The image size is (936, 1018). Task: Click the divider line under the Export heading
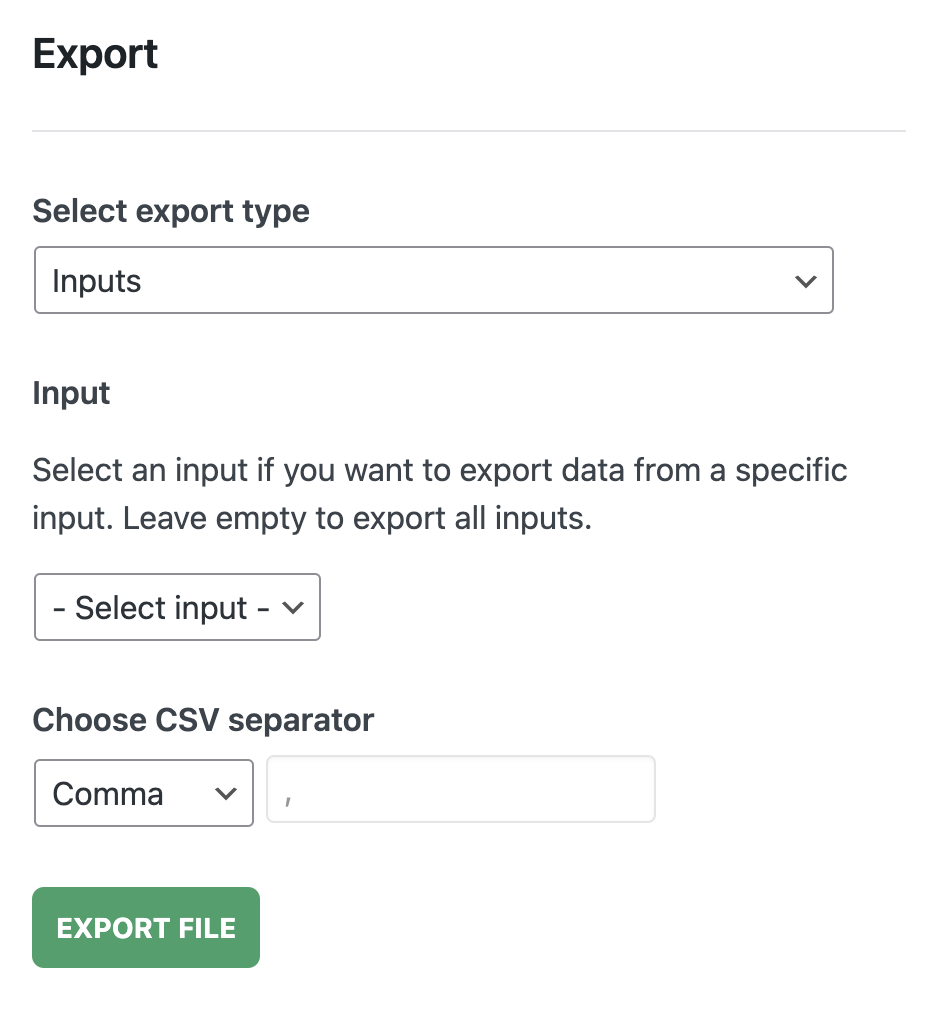(468, 130)
